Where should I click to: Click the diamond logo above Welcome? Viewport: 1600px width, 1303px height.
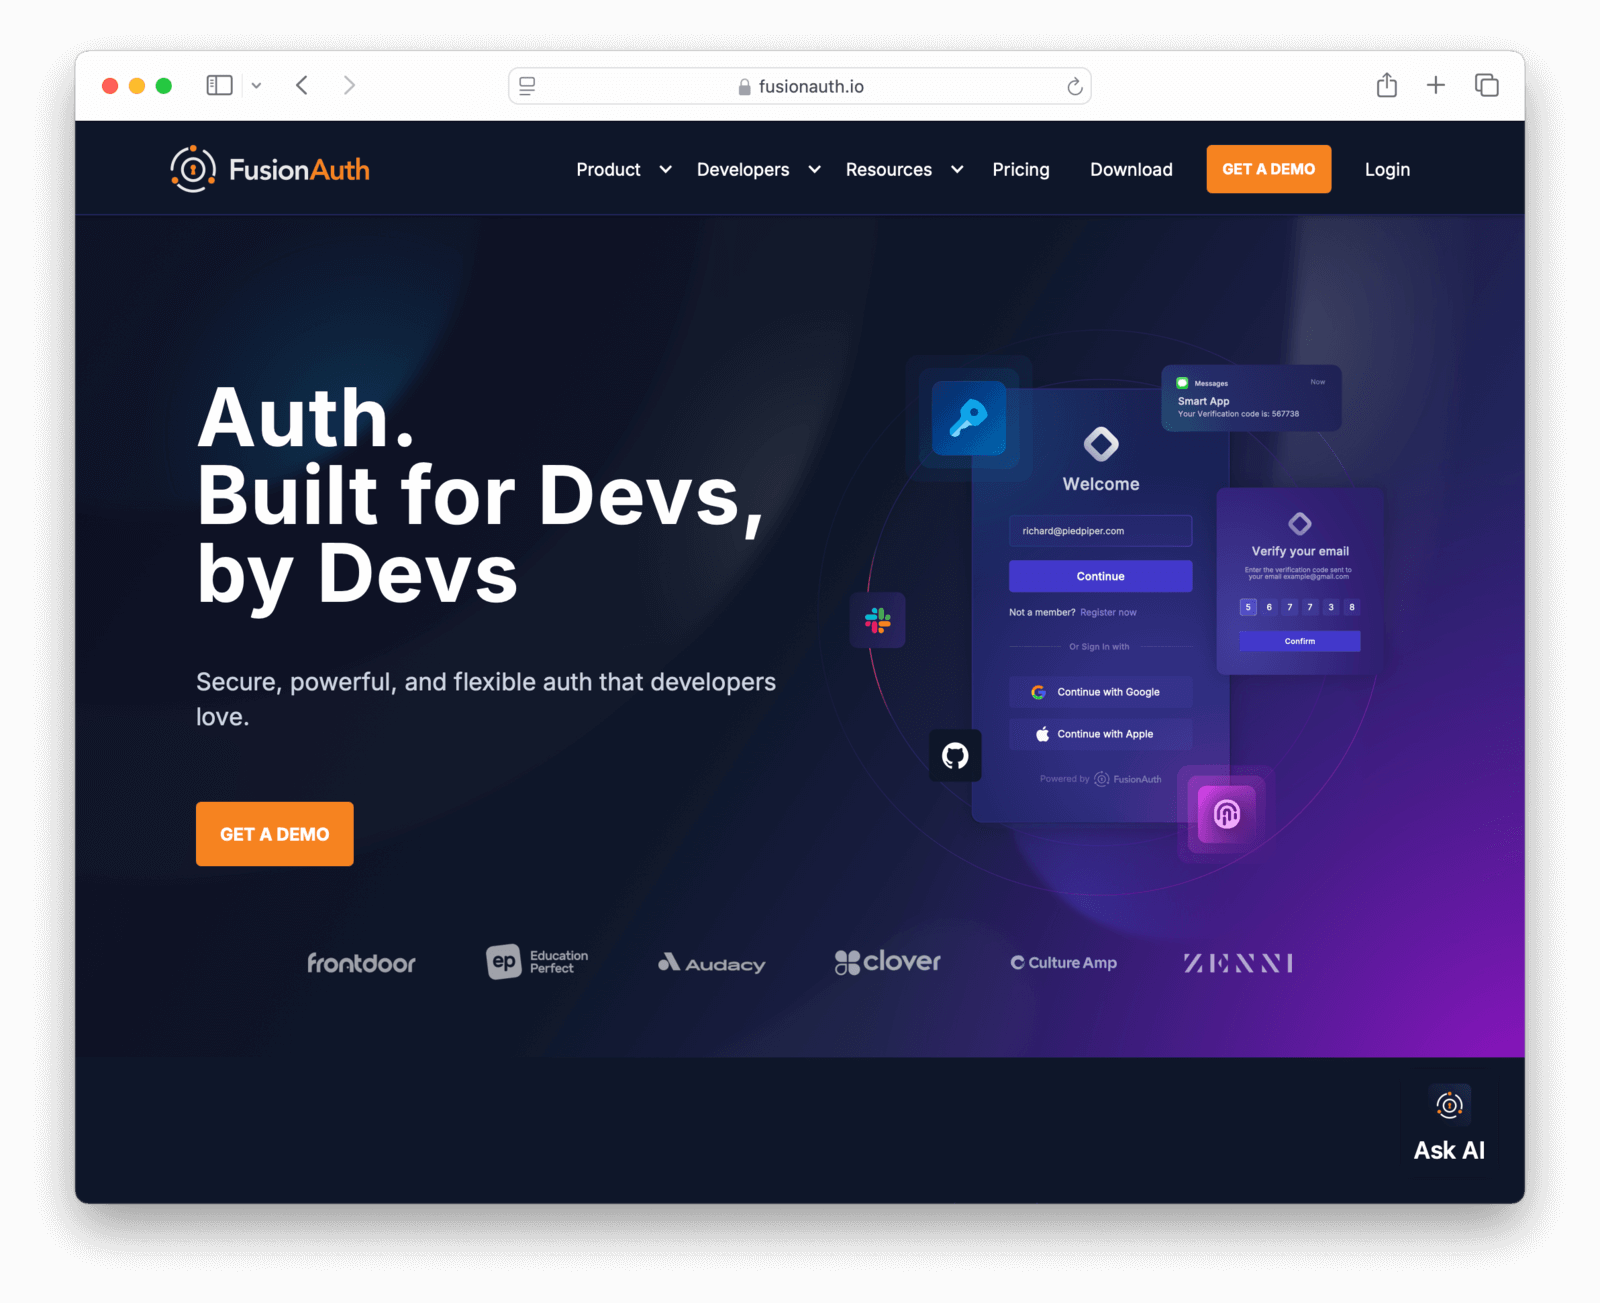[1101, 444]
